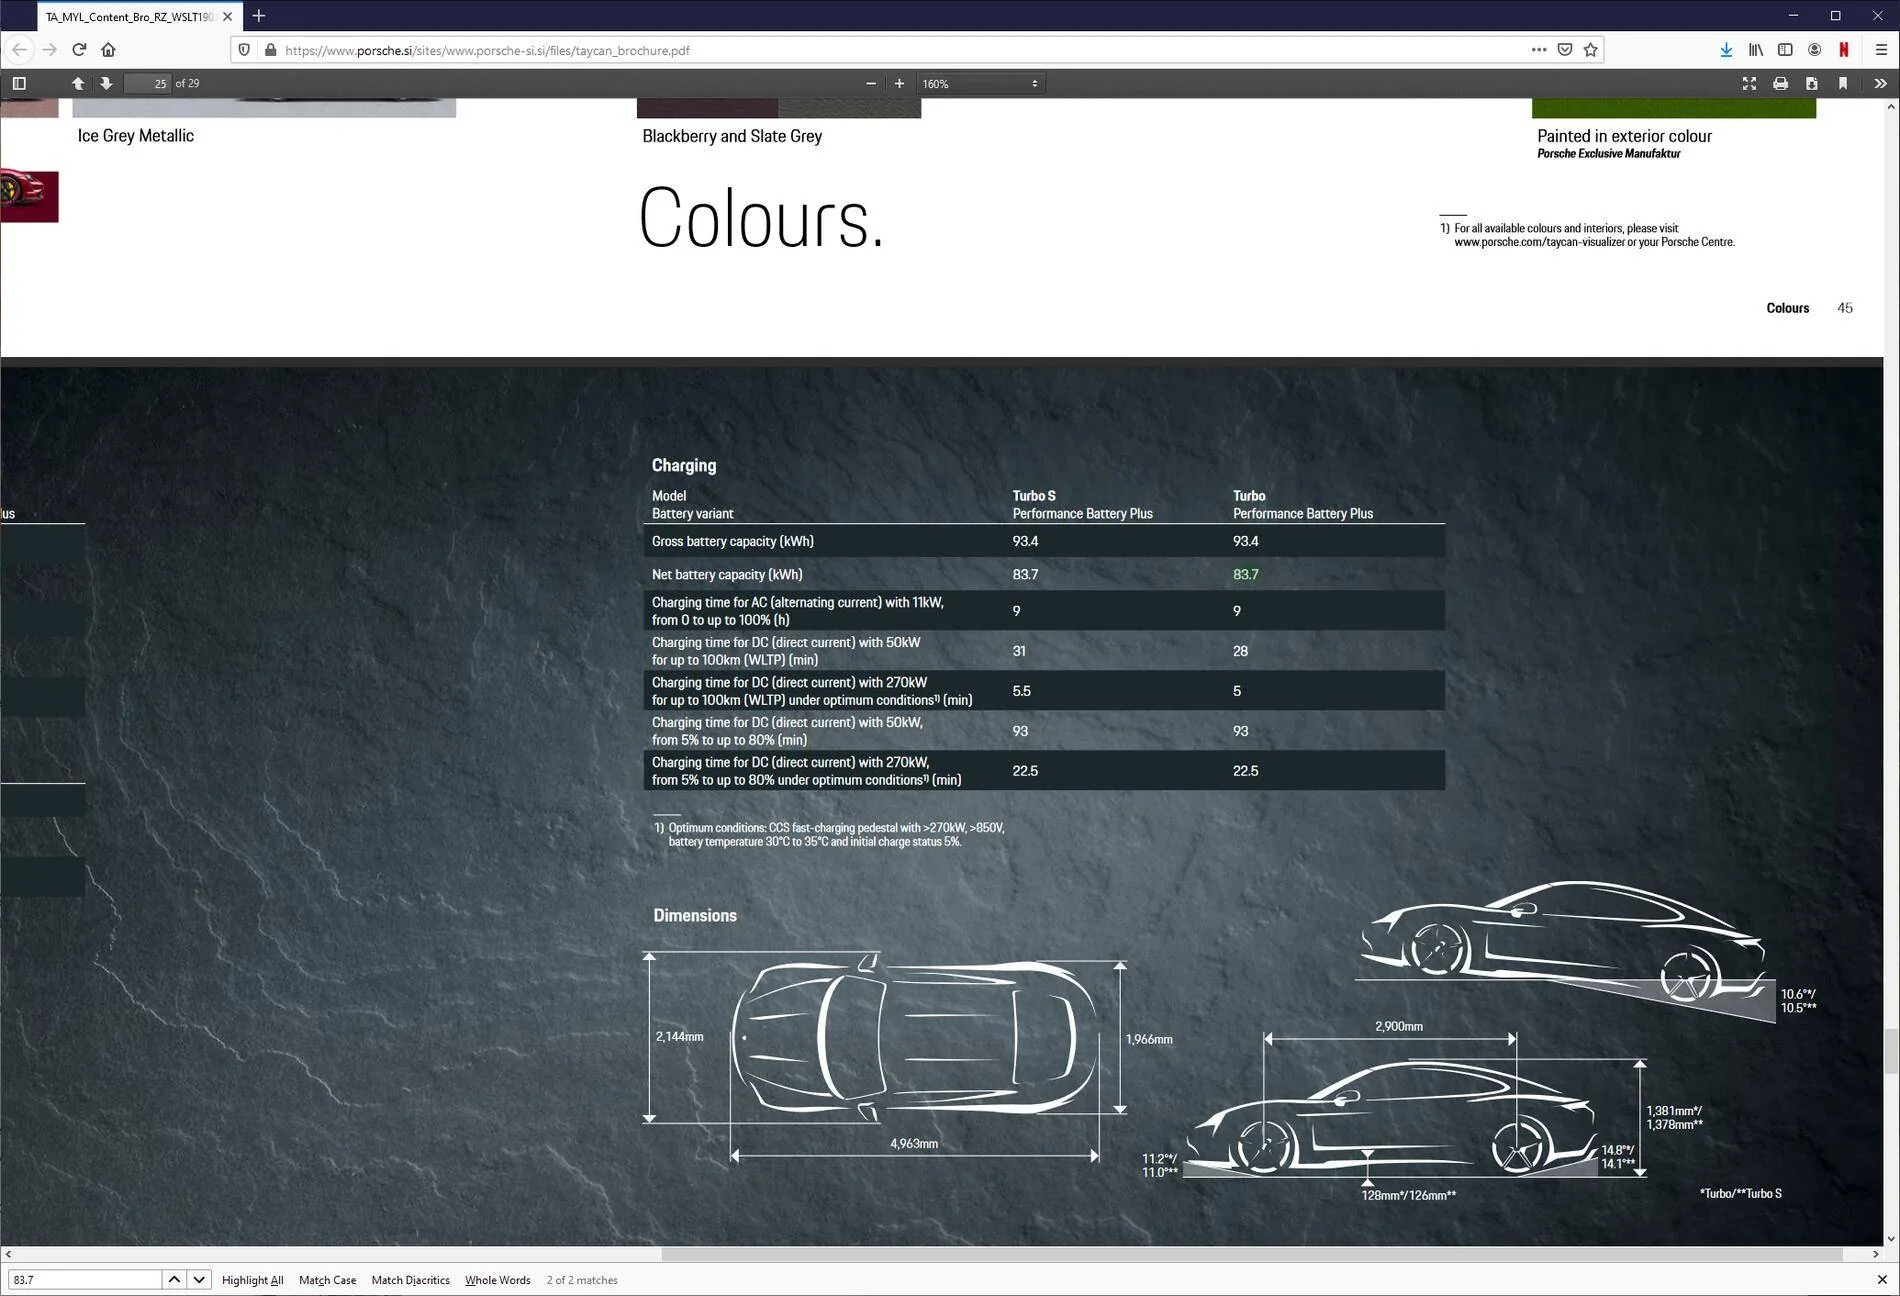The image size is (1900, 1296).
Task: Click the 2 of 2 matches status
Action: click(x=582, y=1280)
